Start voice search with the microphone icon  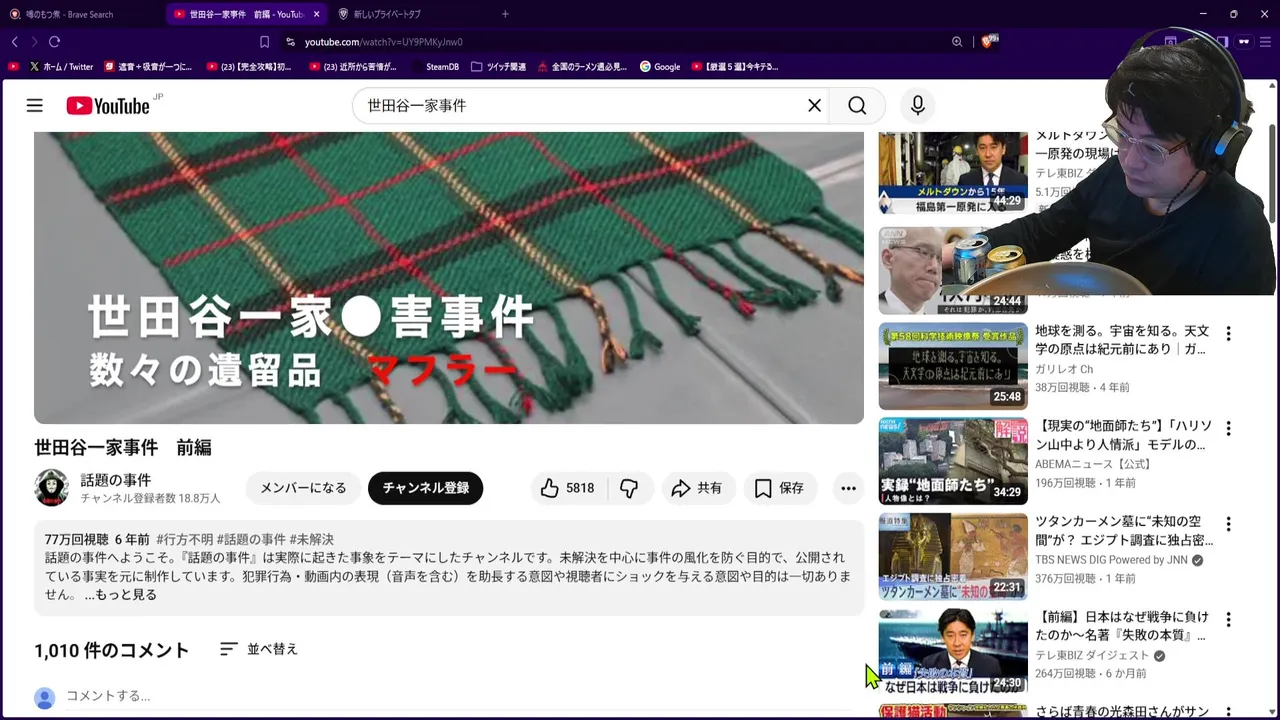pyautogui.click(x=918, y=105)
